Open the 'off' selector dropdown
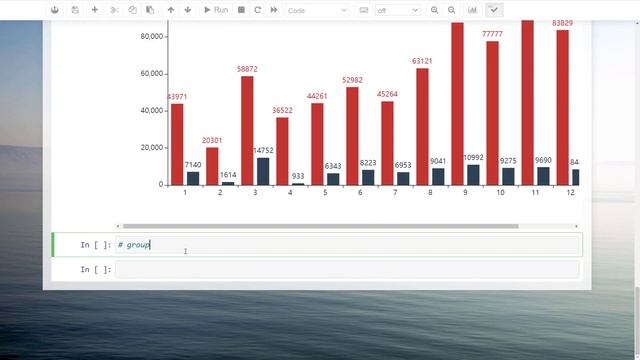Viewport: 640px width, 360px height. 398,10
